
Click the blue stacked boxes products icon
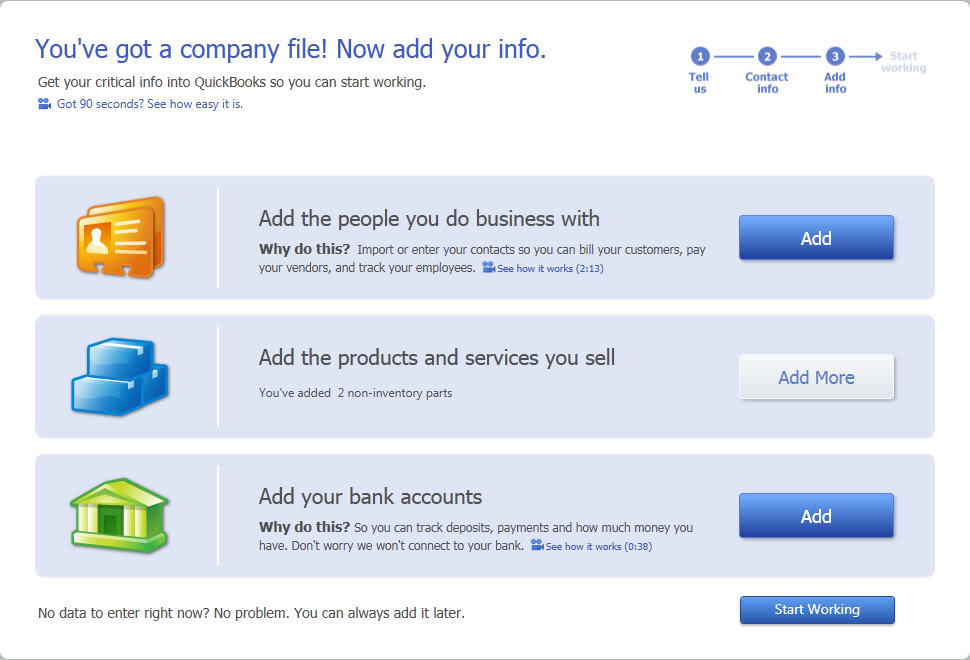point(120,377)
